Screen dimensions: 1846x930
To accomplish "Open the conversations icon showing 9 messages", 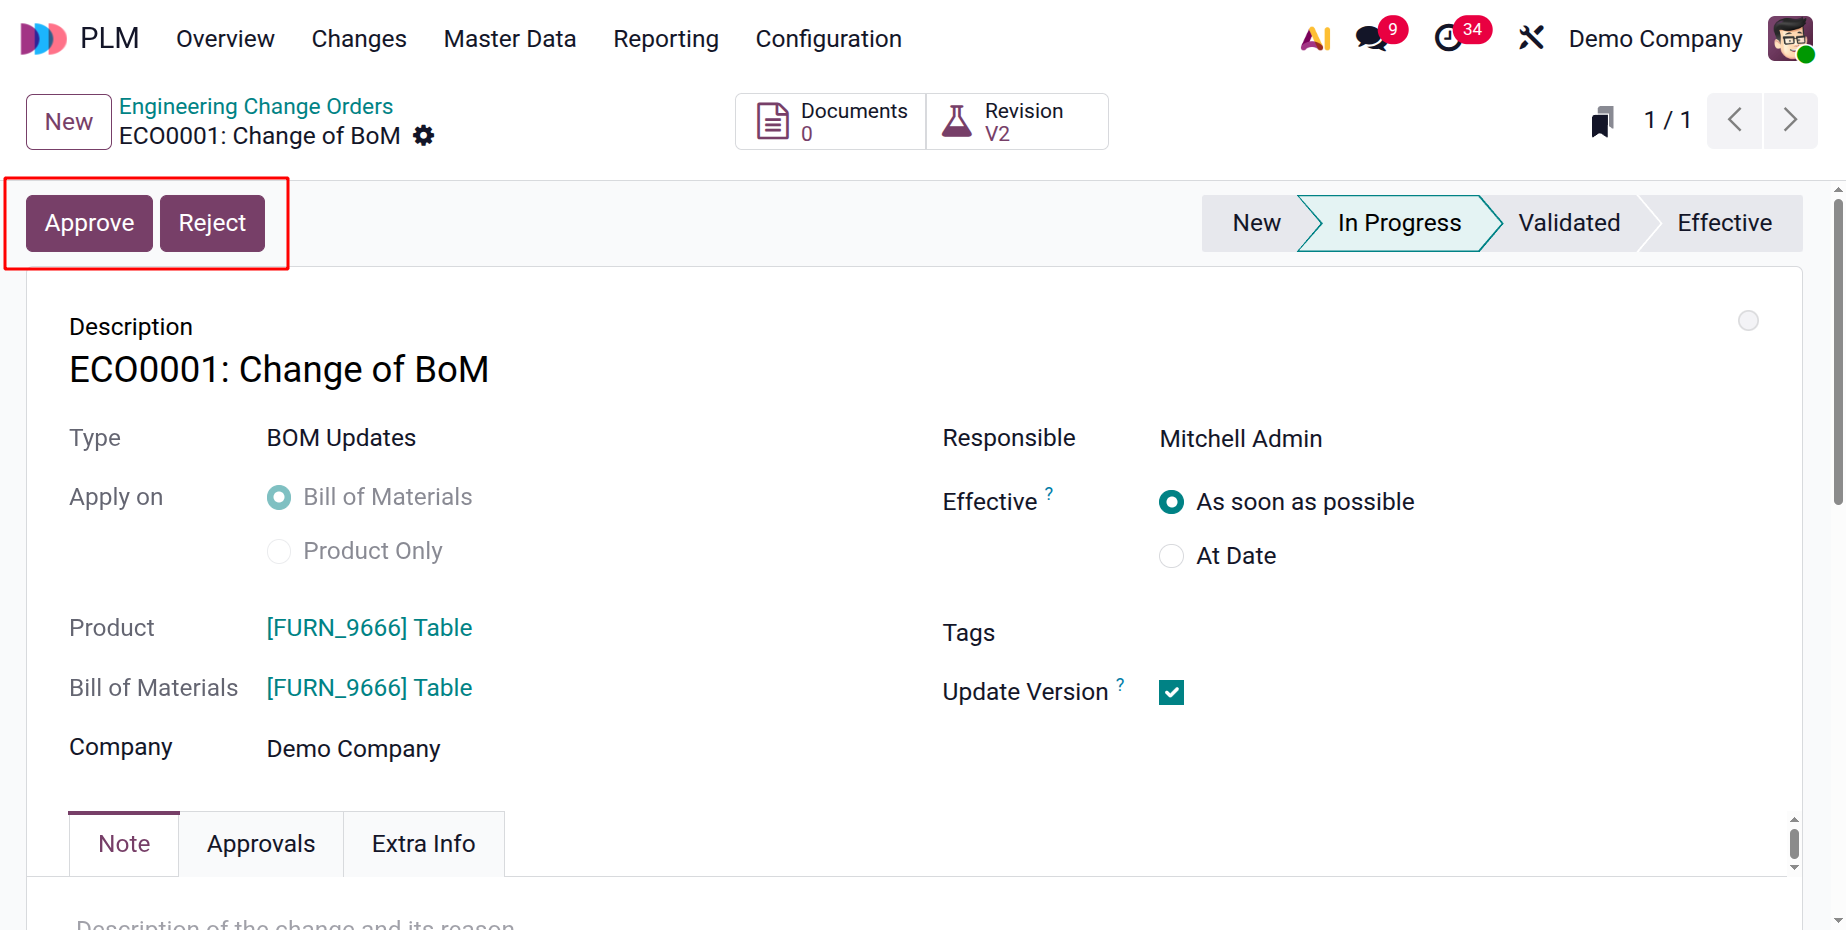I will (x=1370, y=38).
